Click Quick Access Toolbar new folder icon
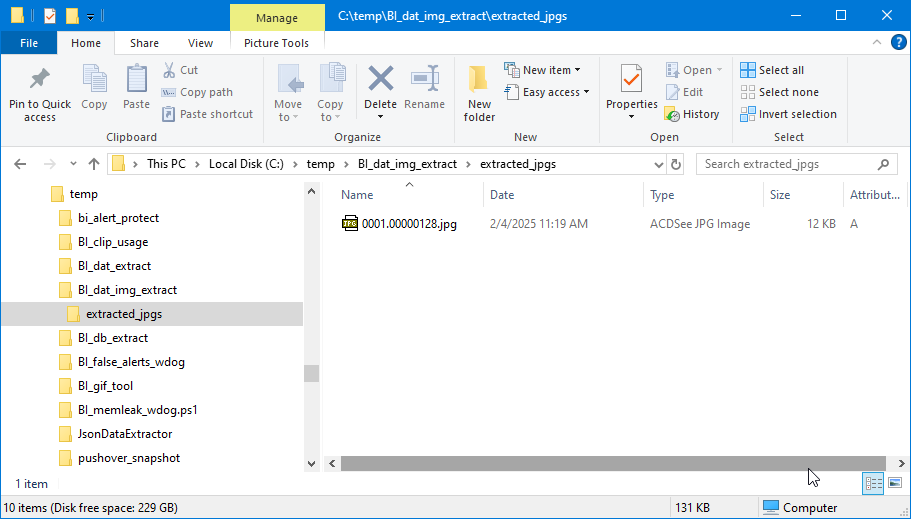This screenshot has height=519, width=911. pyautogui.click(x=72, y=16)
